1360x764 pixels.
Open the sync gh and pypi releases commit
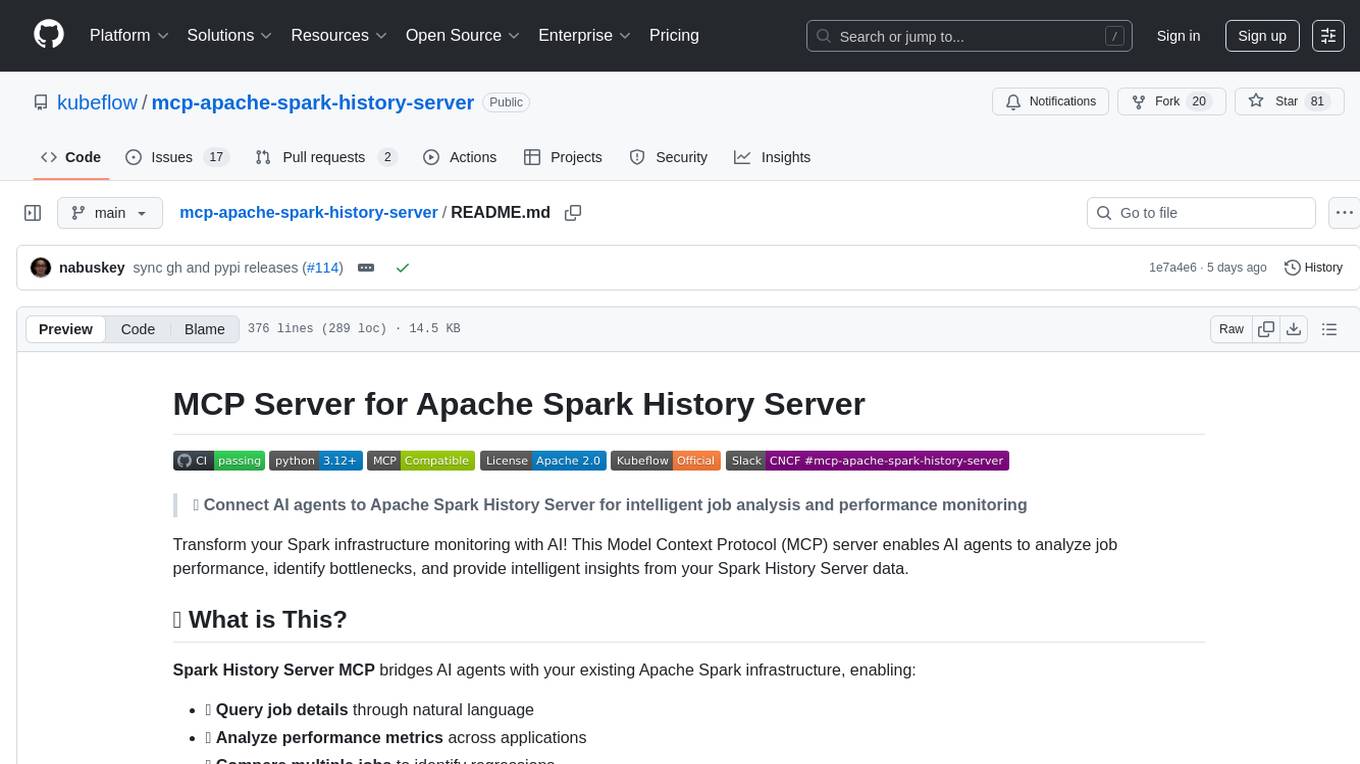pyautogui.click(x=215, y=268)
